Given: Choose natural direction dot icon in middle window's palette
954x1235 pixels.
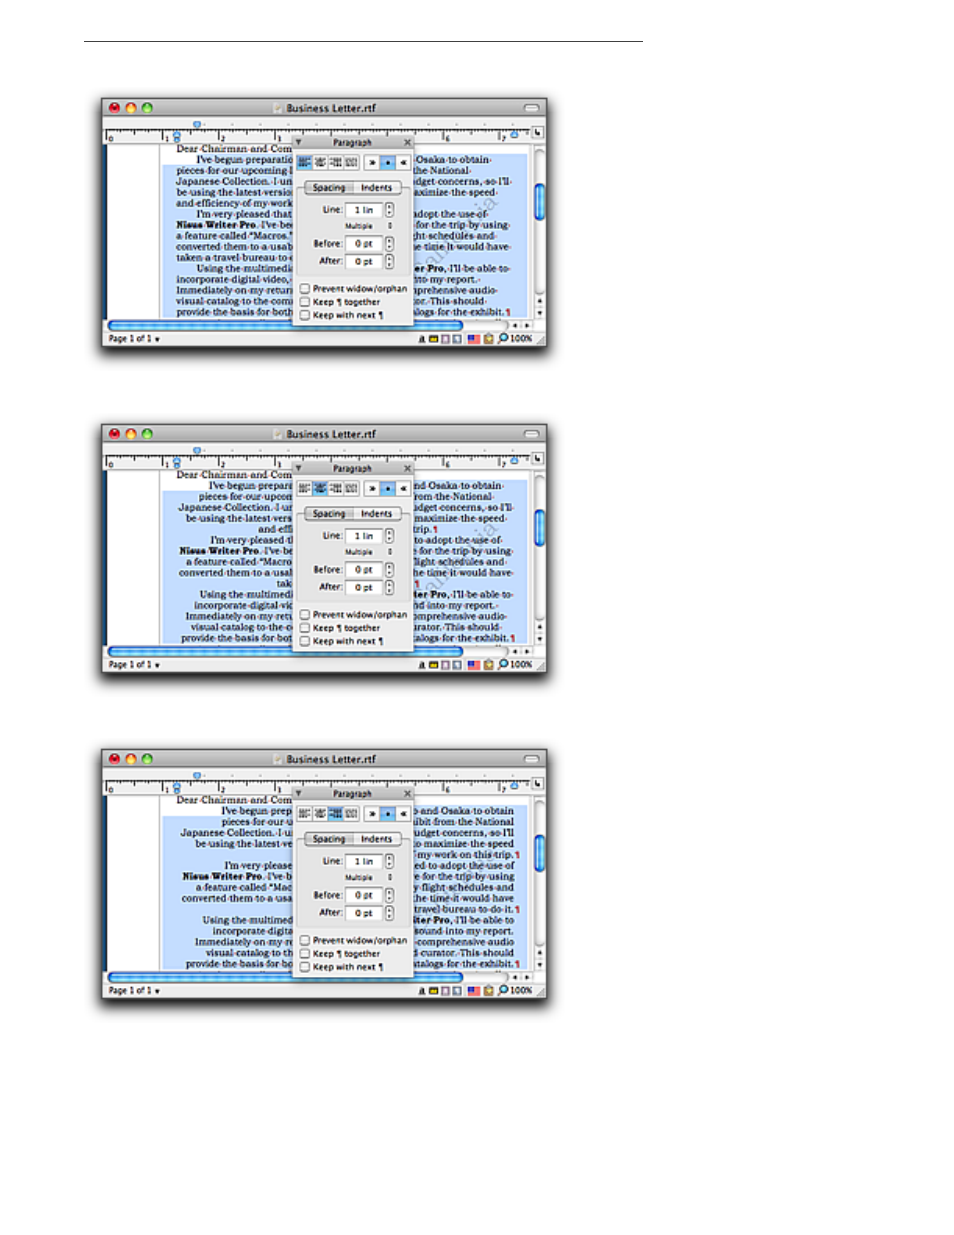Looking at the screenshot, I should (388, 488).
